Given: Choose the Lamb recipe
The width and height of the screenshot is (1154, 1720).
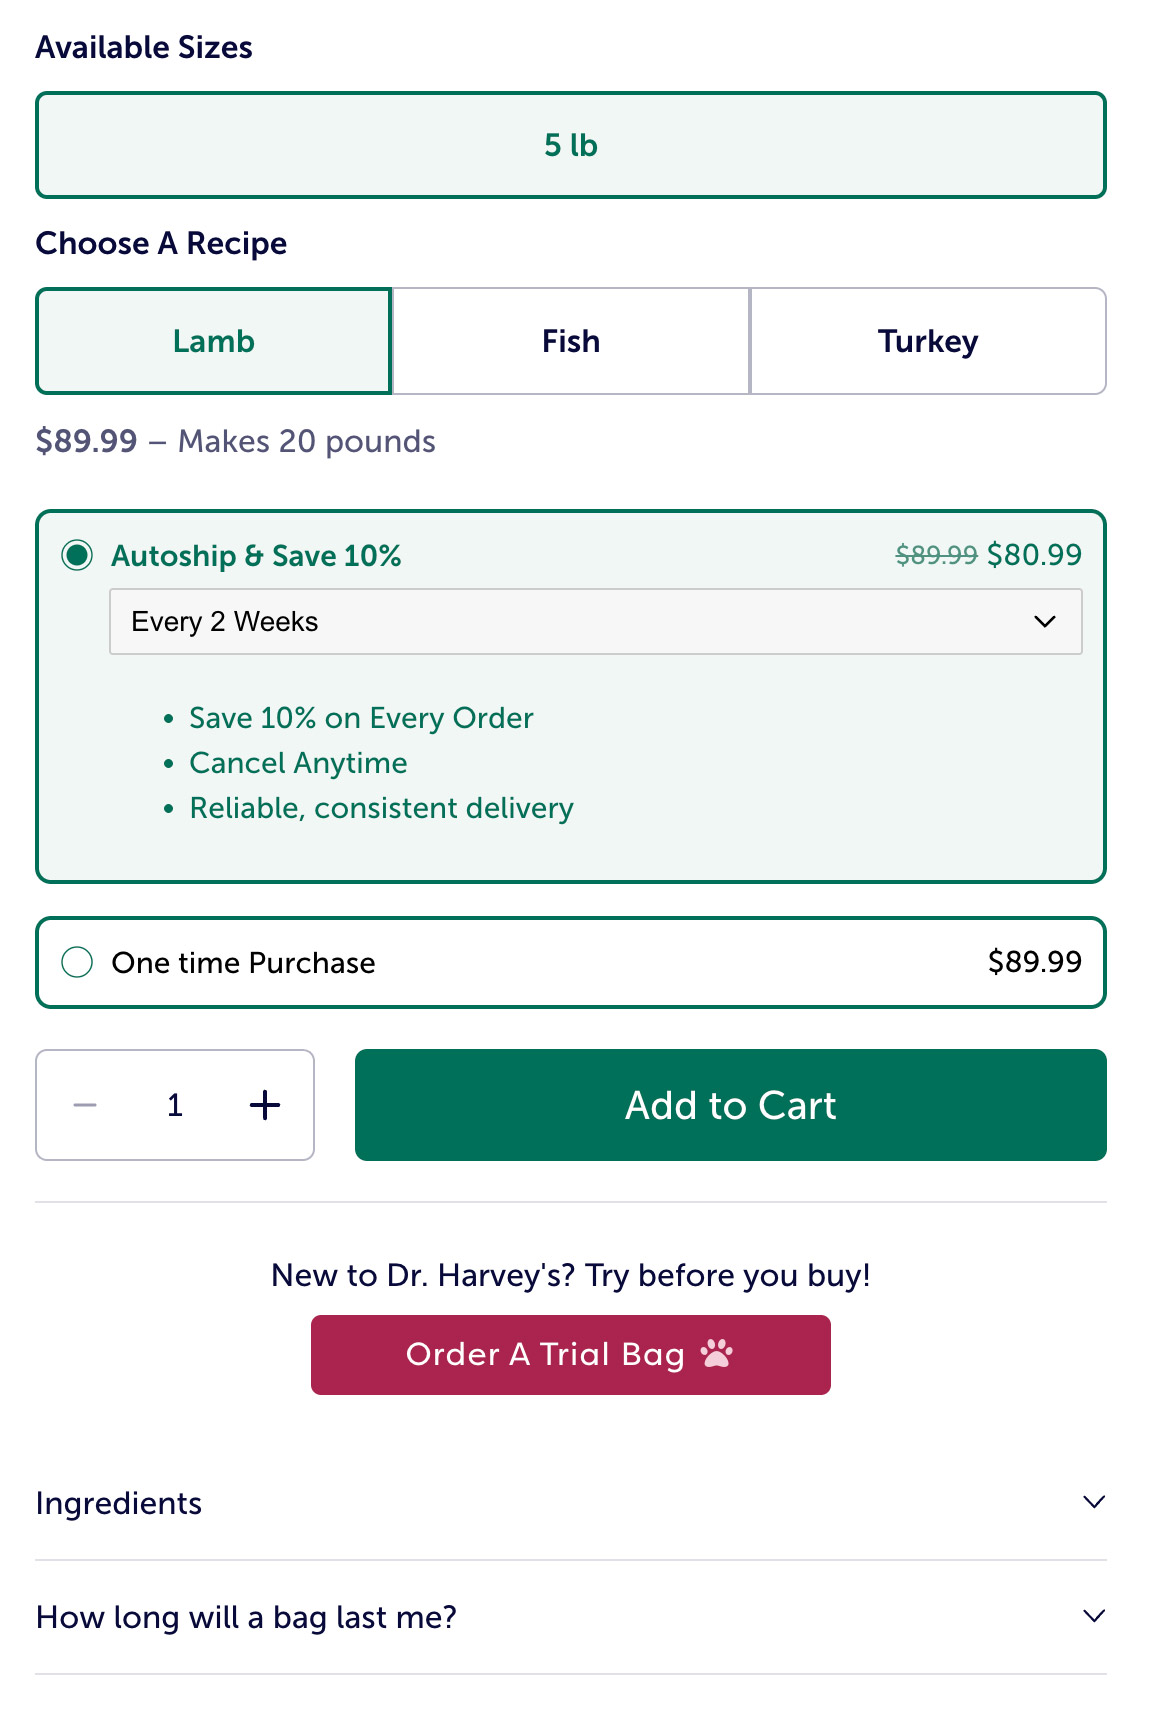Looking at the screenshot, I should point(214,341).
